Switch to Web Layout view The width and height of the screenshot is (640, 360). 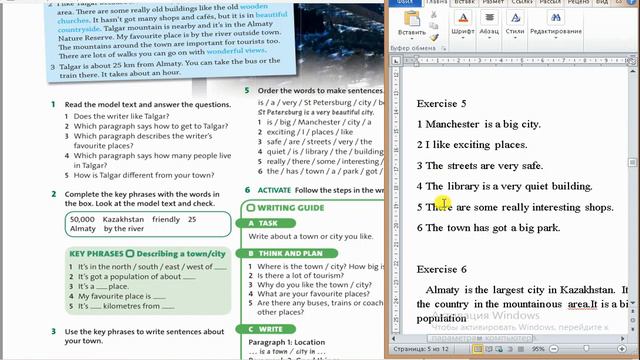tap(499, 349)
